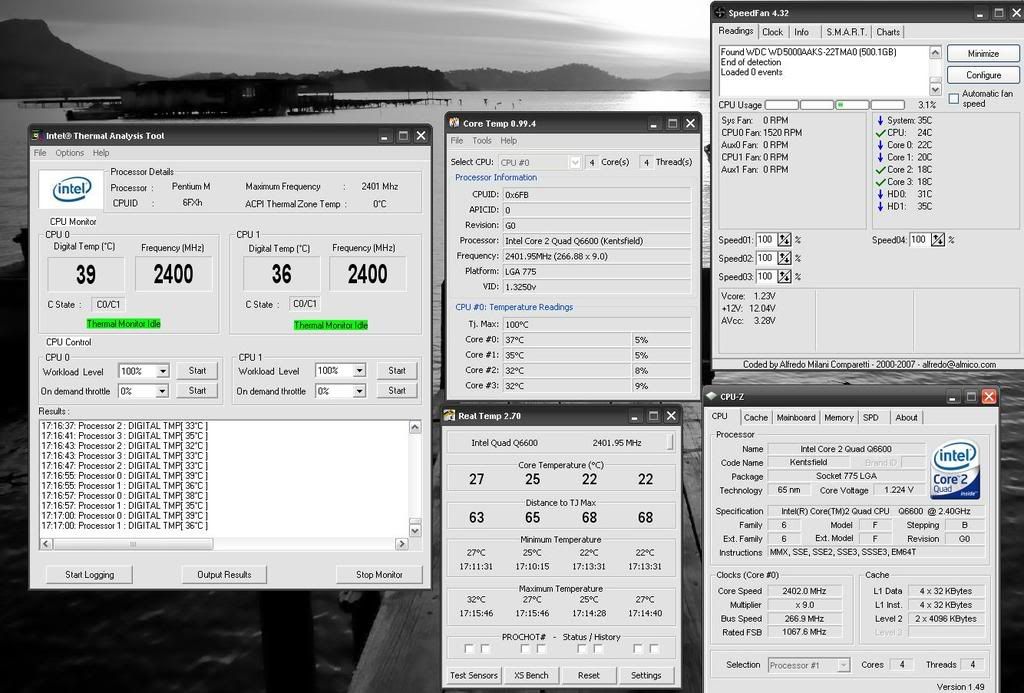Click the Minimize button in SpeedFan's Readings tab
This screenshot has width=1024, height=693.
click(983, 54)
